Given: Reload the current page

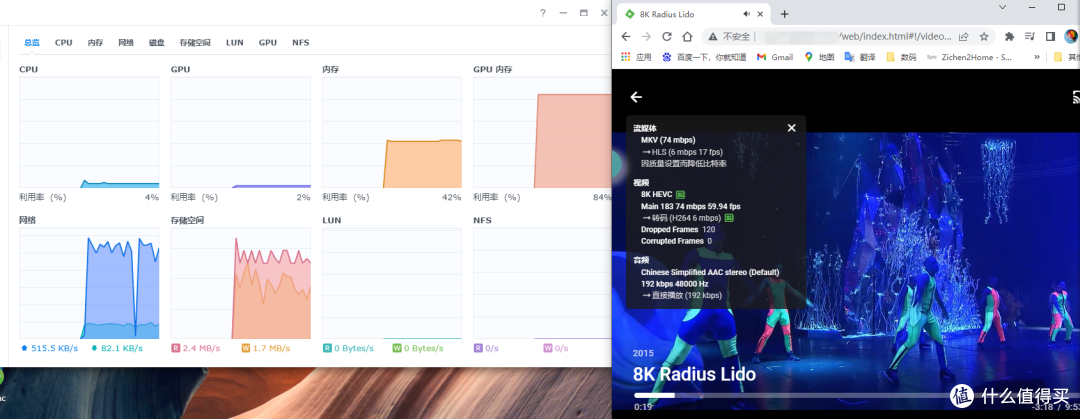Looking at the screenshot, I should pyautogui.click(x=667, y=37).
